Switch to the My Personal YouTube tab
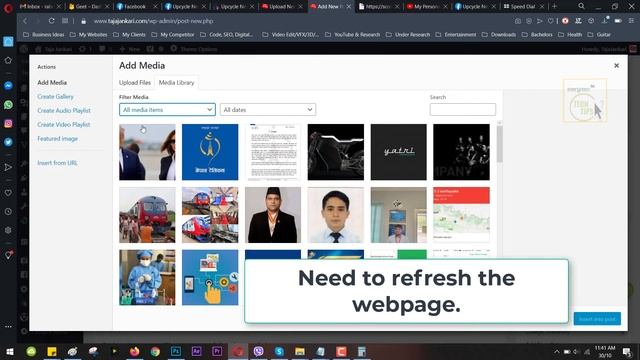Viewport: 640px width, 360px height. click(426, 7)
